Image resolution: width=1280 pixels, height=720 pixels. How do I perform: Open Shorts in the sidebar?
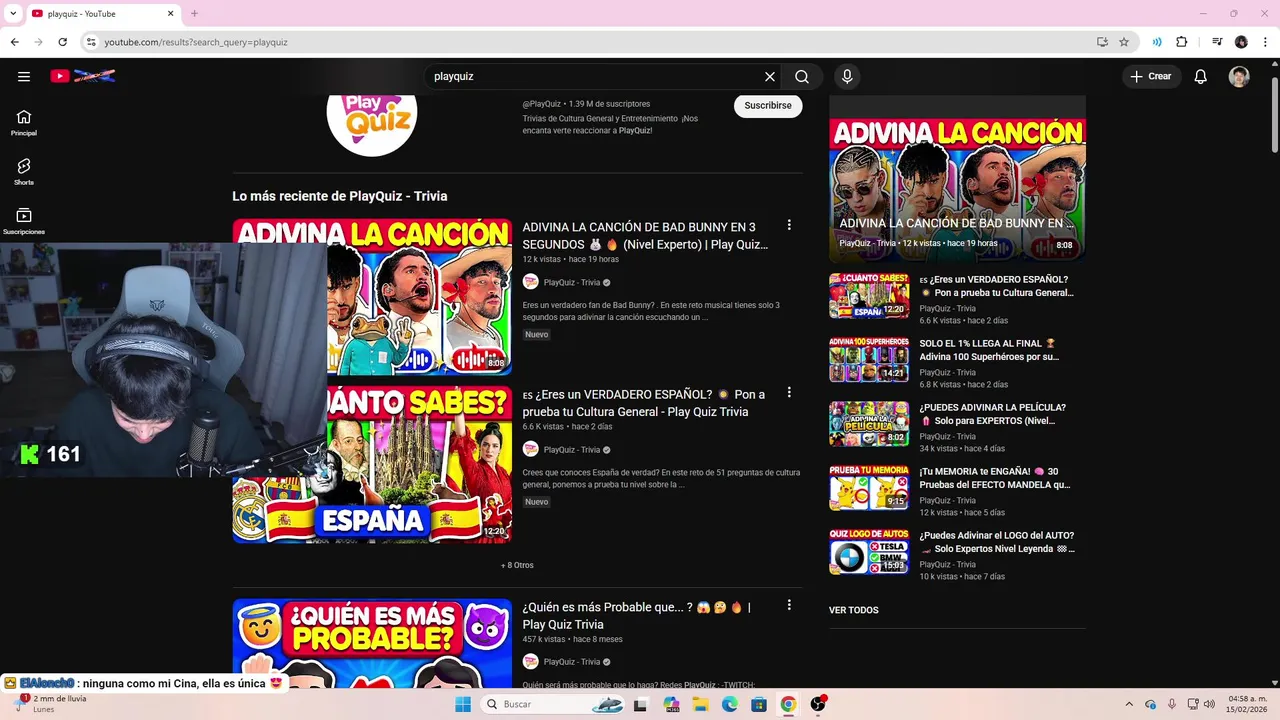tap(24, 171)
